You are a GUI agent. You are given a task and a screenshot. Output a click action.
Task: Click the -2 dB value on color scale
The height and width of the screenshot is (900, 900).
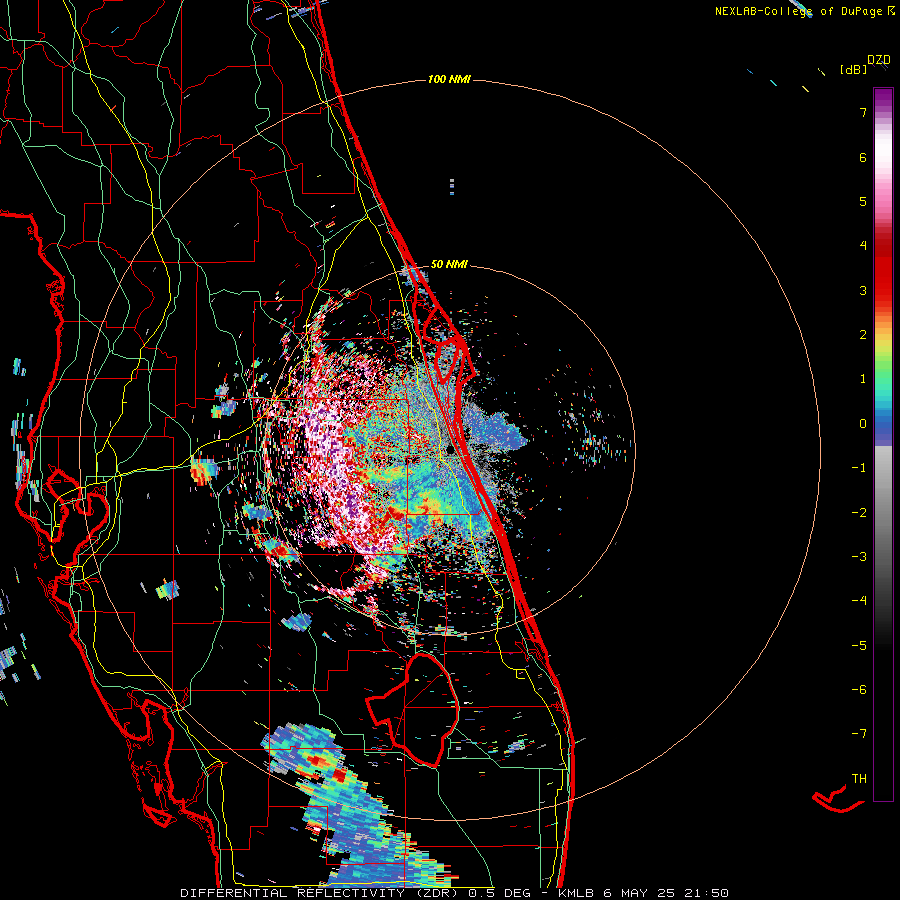click(x=859, y=512)
